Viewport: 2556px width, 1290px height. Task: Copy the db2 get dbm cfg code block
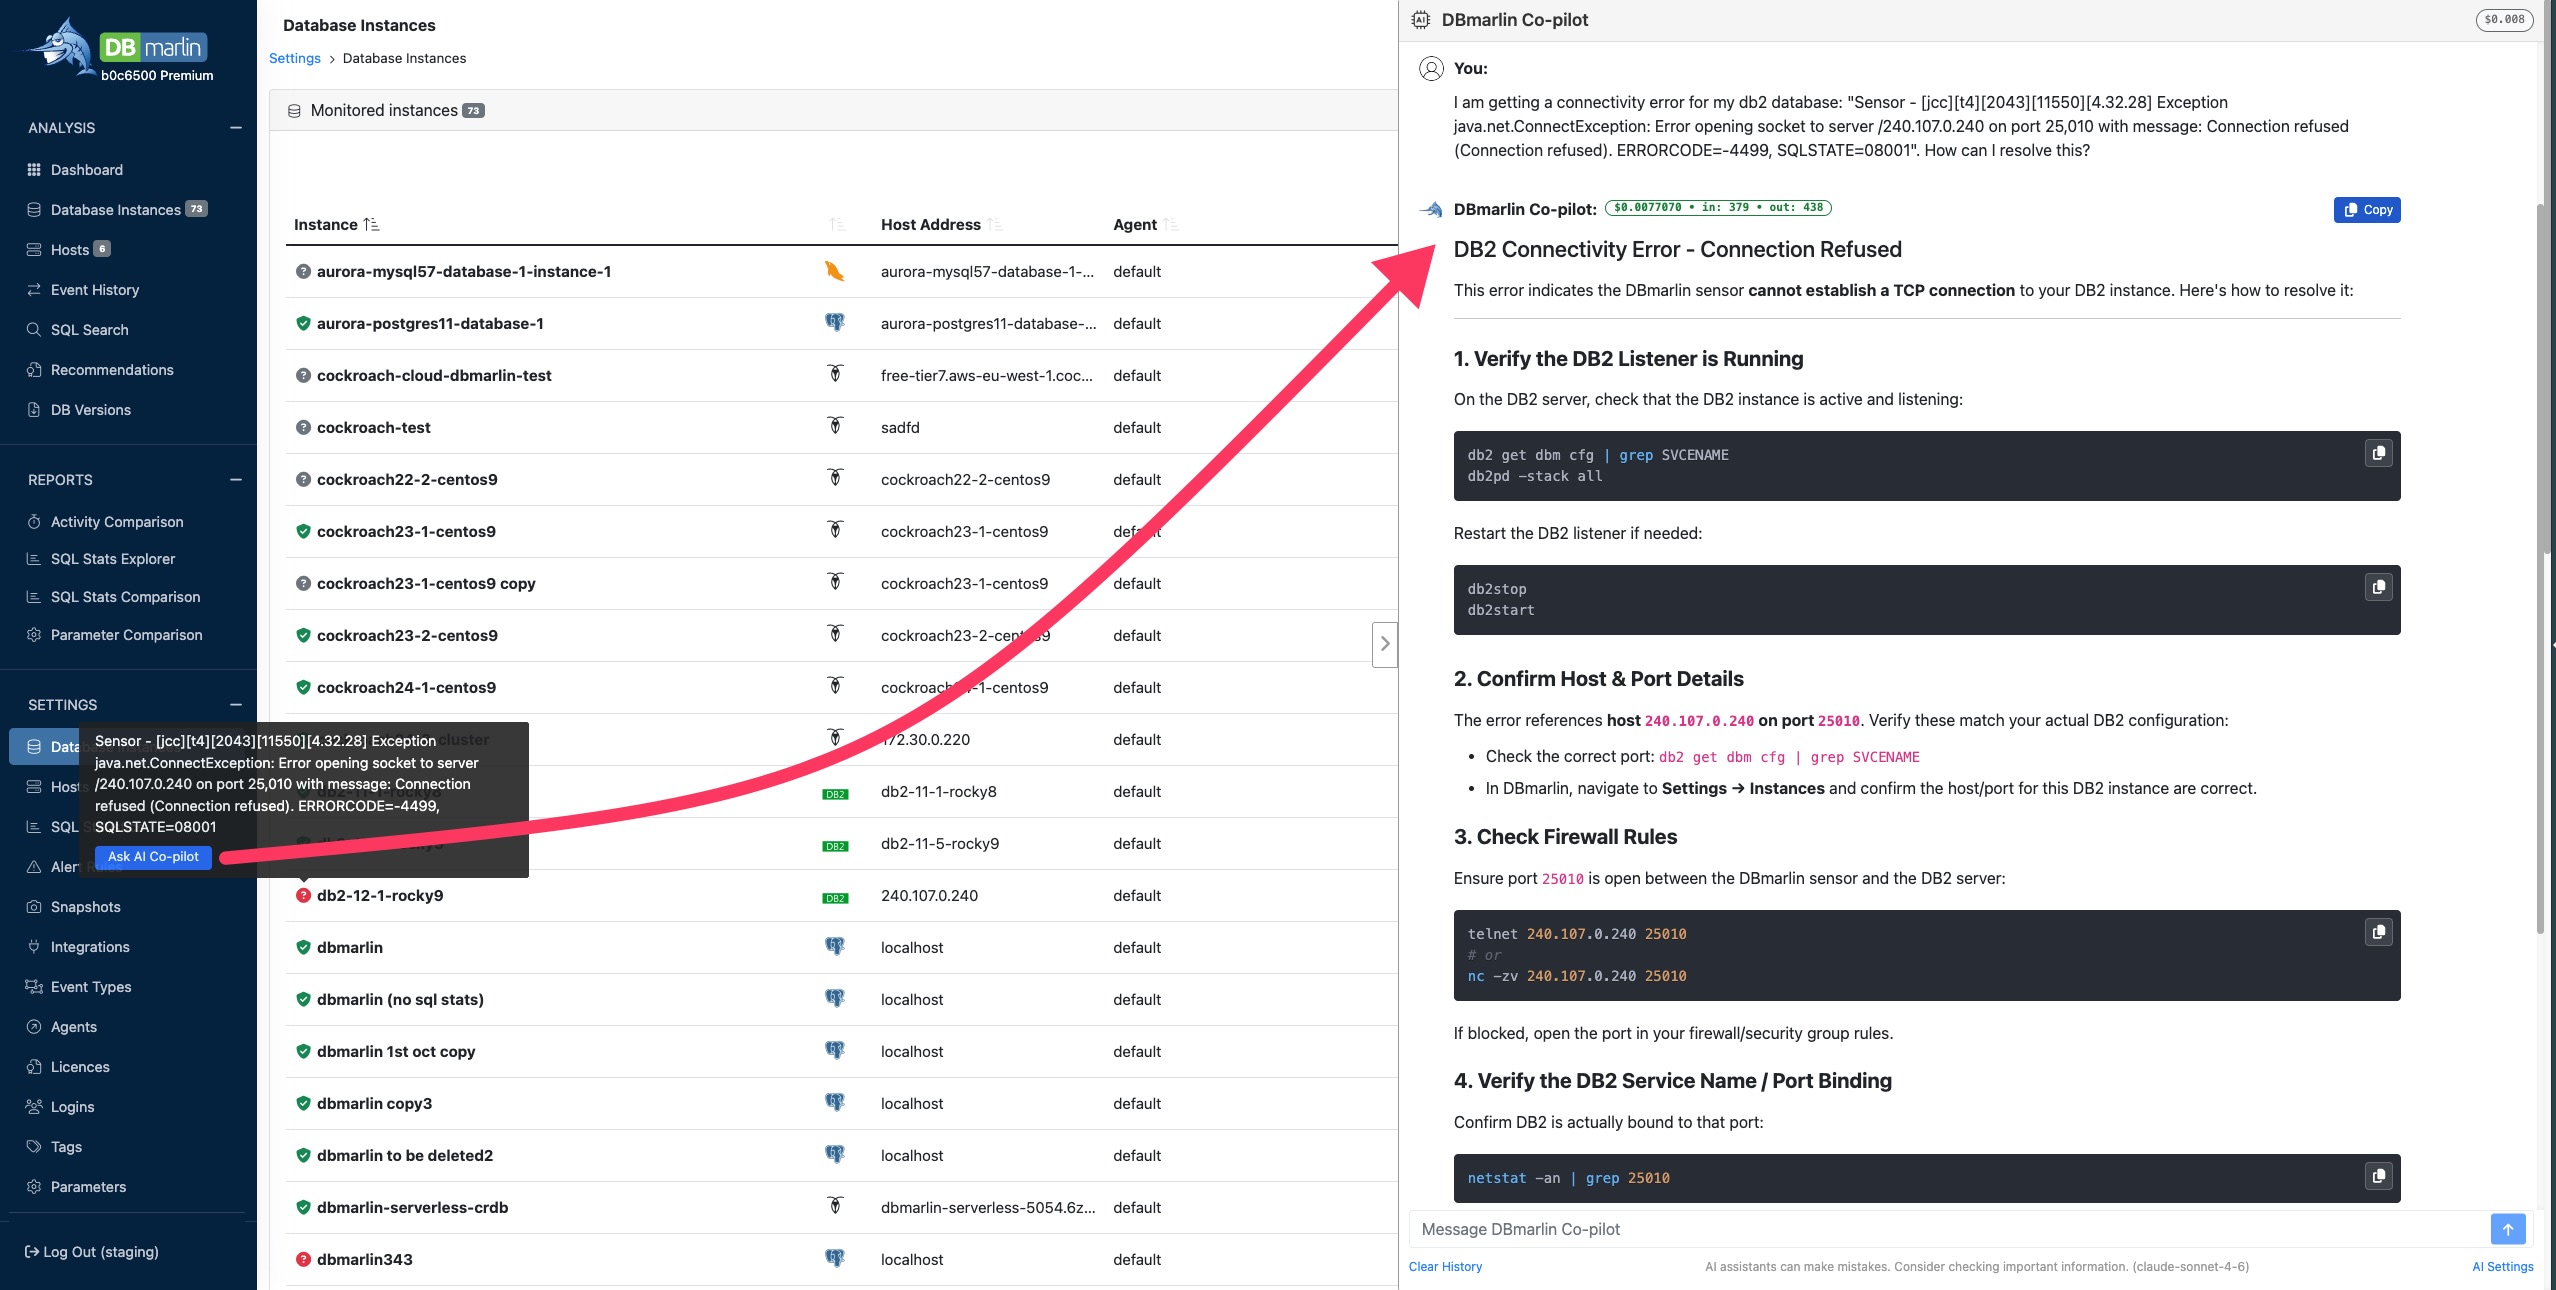(x=2379, y=453)
